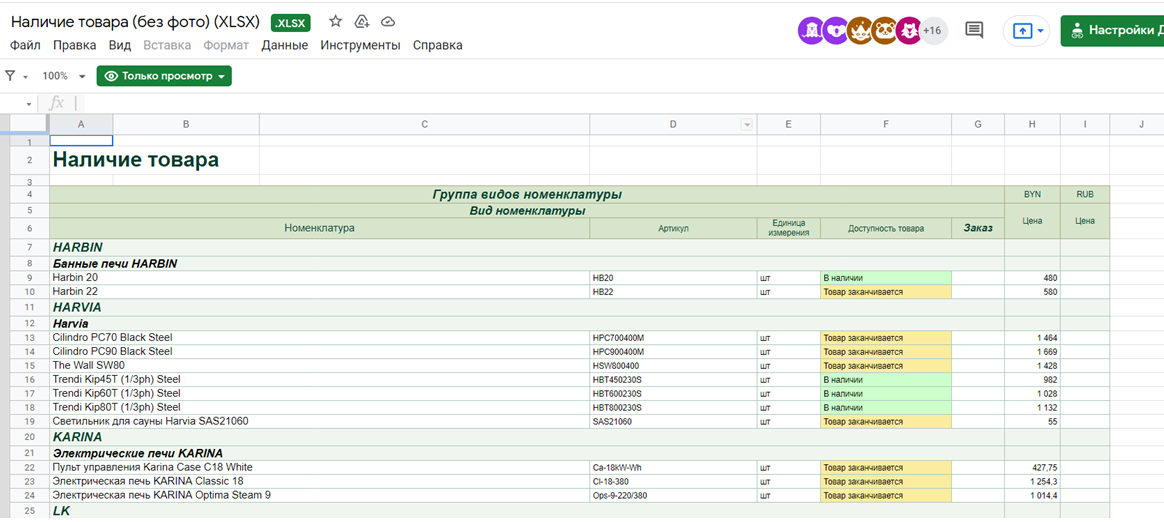Open the Инструменты menu
Image resolution: width=1164 pixels, height=522 pixels.
[x=360, y=45]
